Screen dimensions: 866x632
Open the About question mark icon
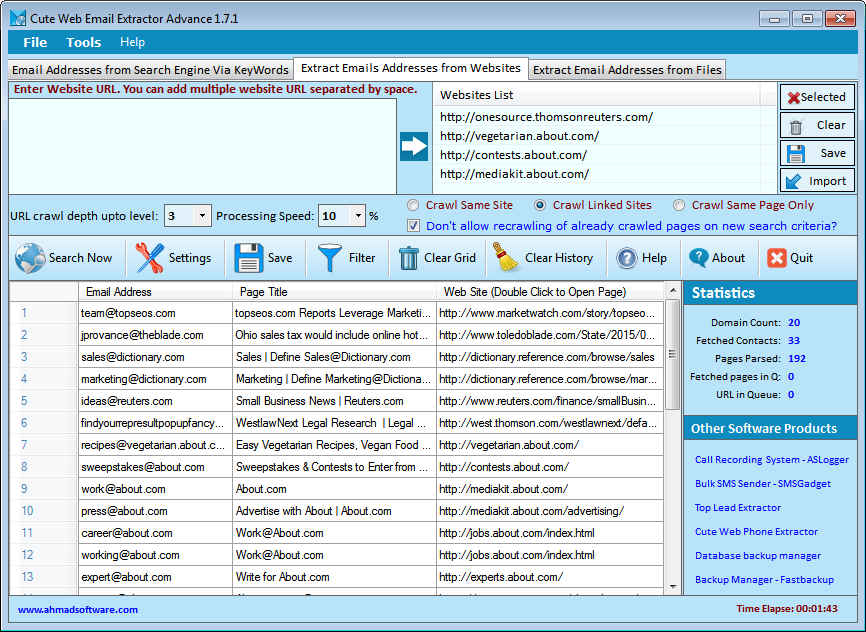pos(698,258)
